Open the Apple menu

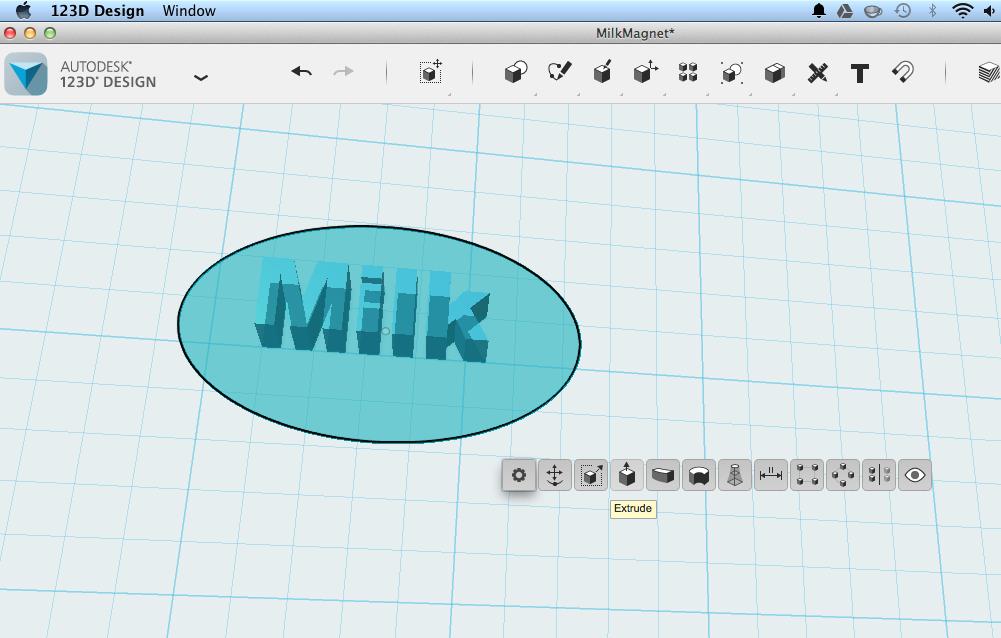pos(24,10)
